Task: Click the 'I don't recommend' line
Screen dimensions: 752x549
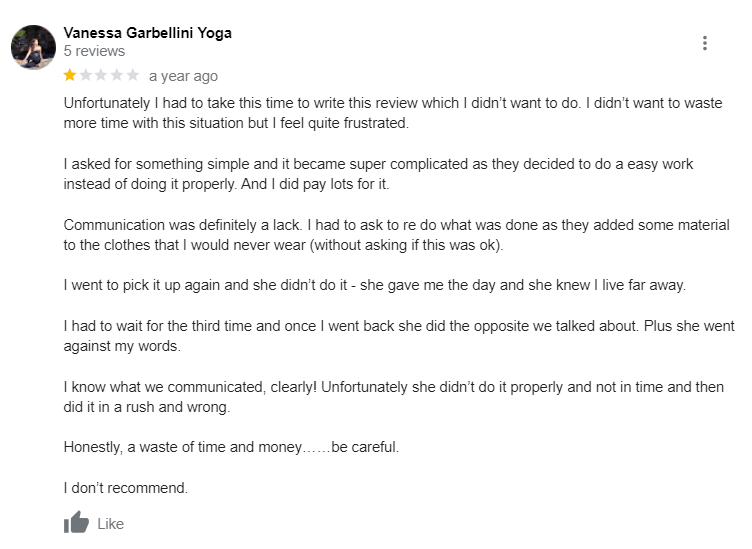Action: [126, 488]
